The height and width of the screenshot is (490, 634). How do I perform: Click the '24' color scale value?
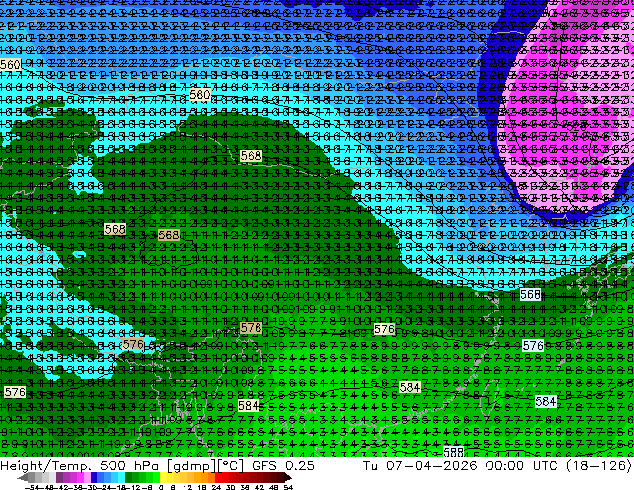coord(217,488)
